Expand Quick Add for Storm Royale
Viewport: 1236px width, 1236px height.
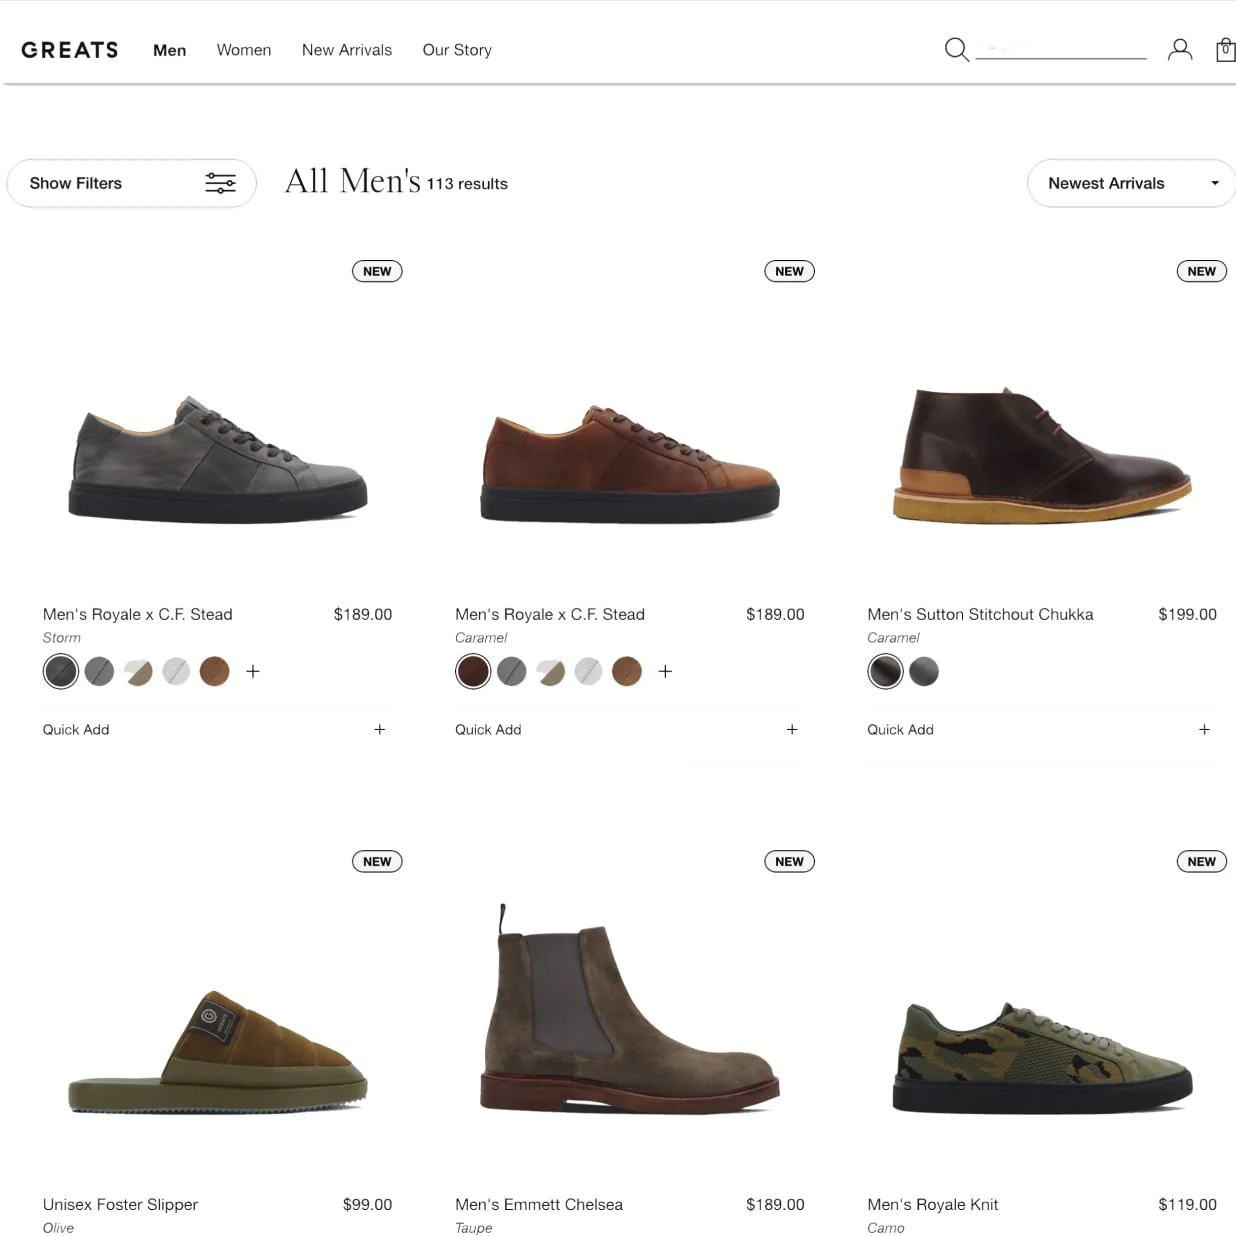pos(379,730)
